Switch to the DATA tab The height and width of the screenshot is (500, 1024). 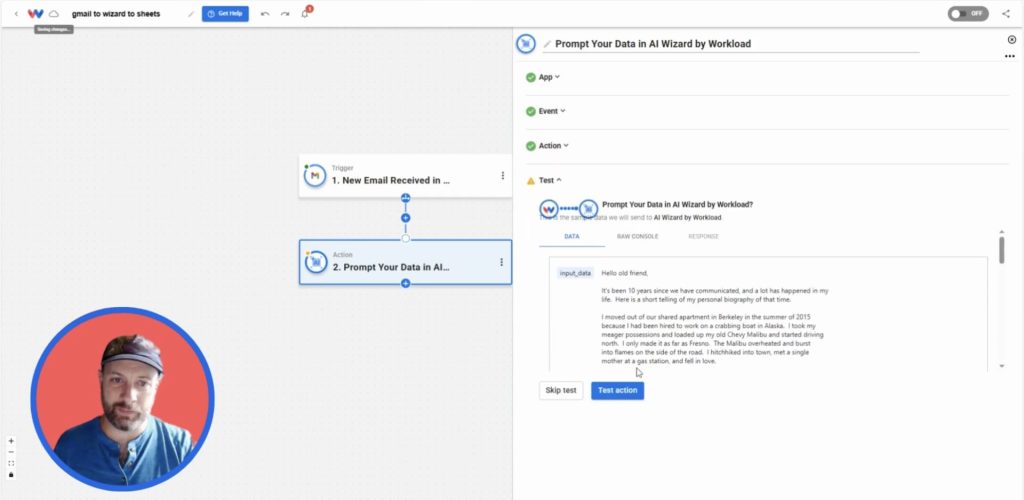571,236
